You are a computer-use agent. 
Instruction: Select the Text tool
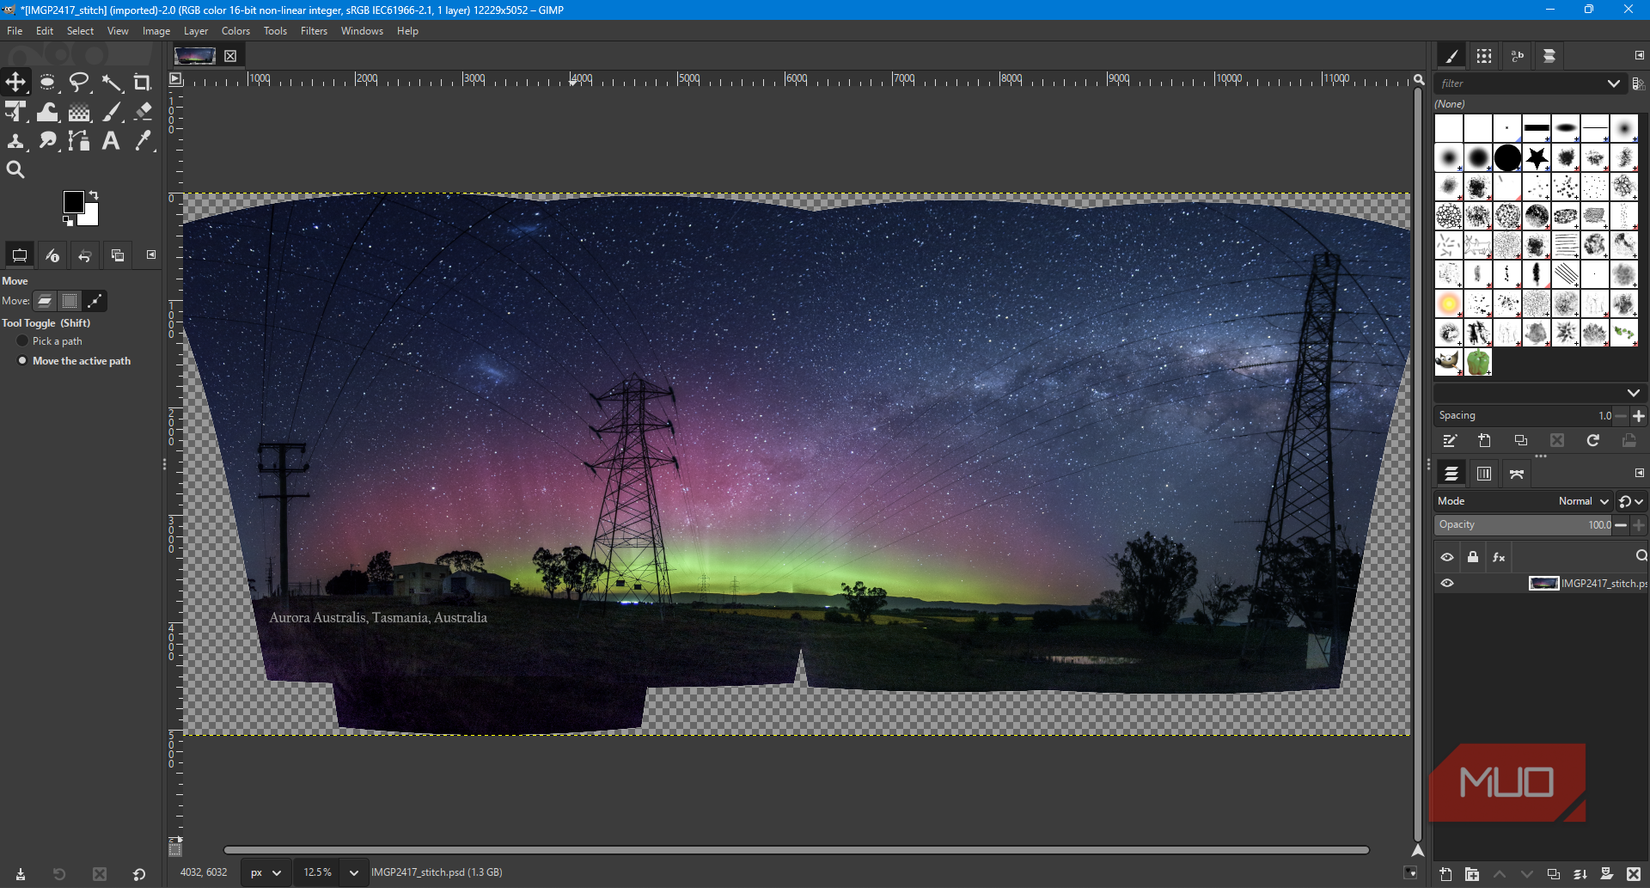point(111,141)
